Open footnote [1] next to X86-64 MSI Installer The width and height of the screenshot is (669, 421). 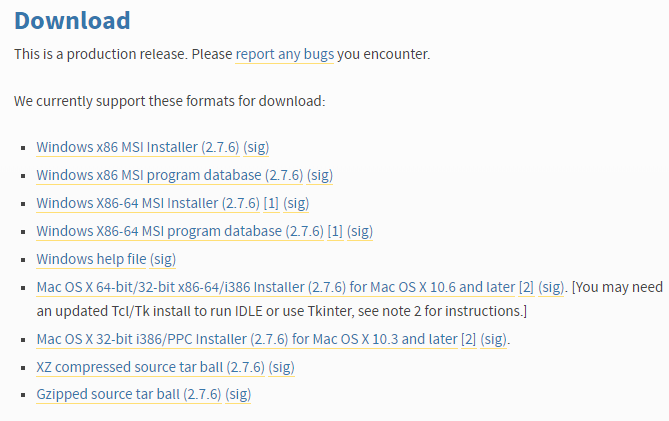tap(271, 203)
